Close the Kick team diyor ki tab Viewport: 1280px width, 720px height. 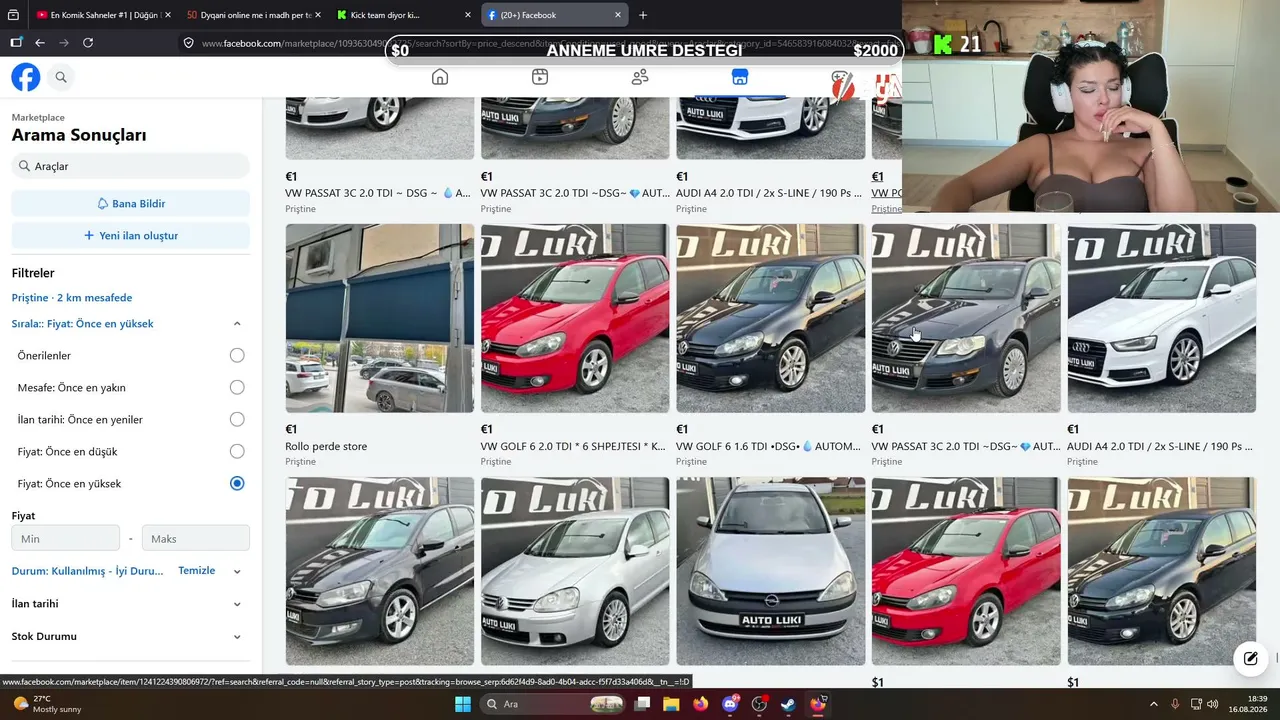pyautogui.click(x=468, y=15)
